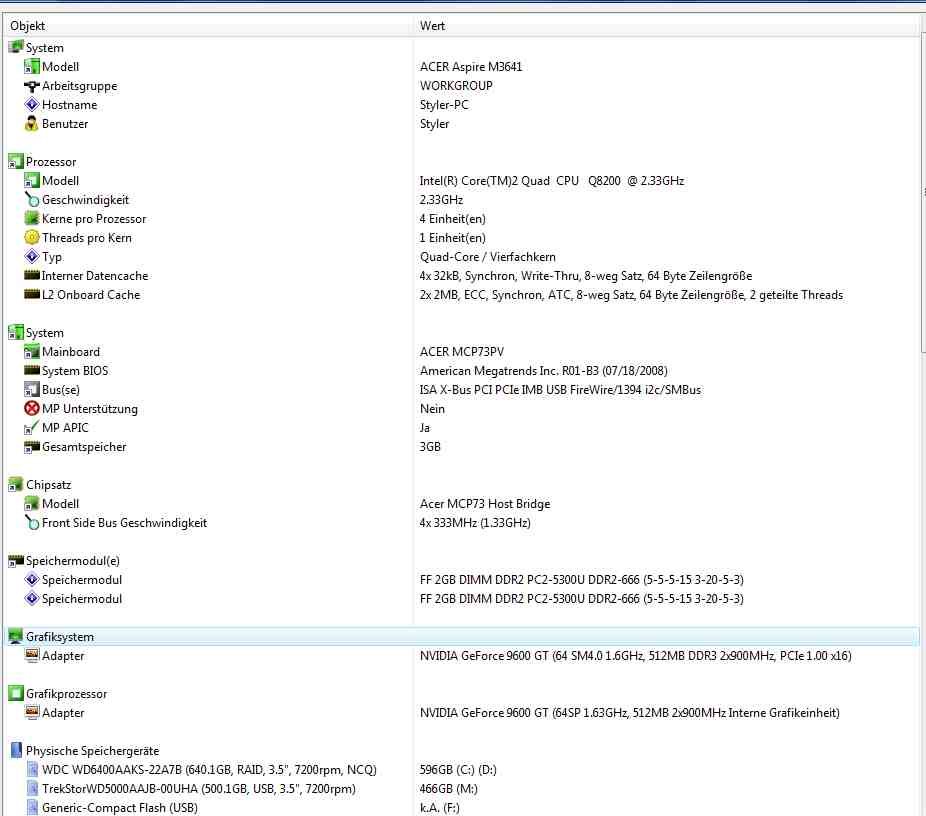Click the top System group icon
Viewport: 926px width, 816px height.
coord(16,47)
